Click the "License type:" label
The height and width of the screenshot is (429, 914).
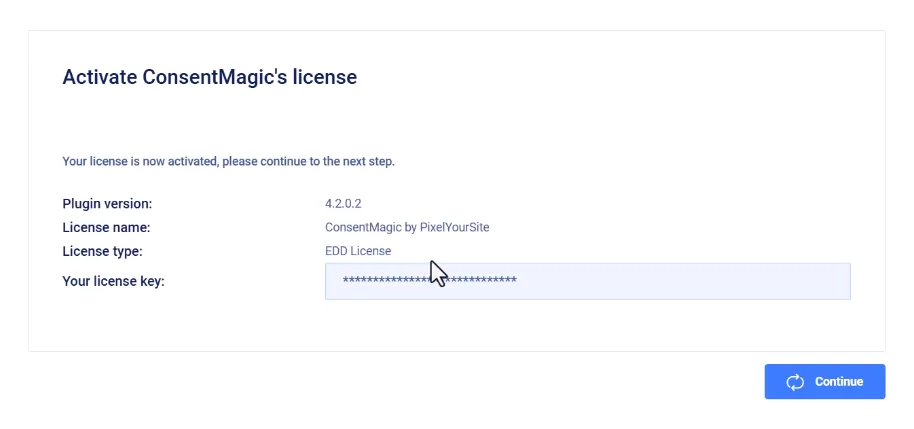(x=103, y=251)
